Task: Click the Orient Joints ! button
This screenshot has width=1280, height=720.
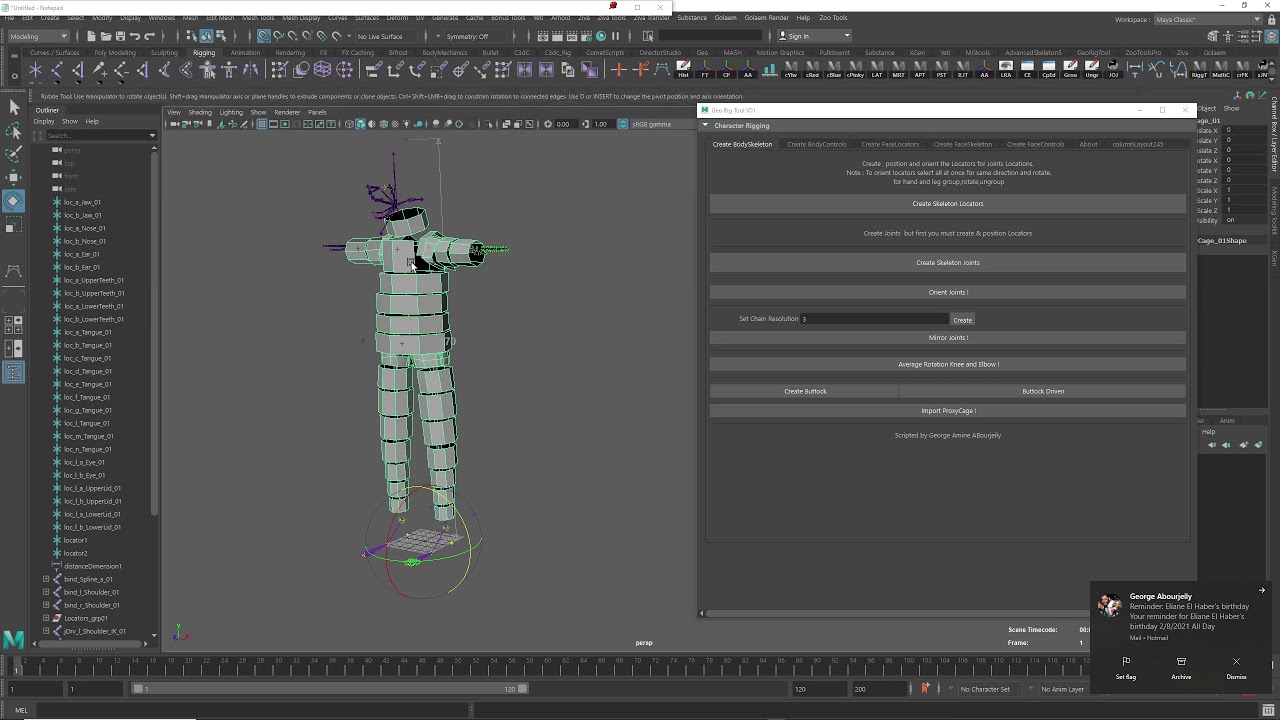Action: [948, 292]
